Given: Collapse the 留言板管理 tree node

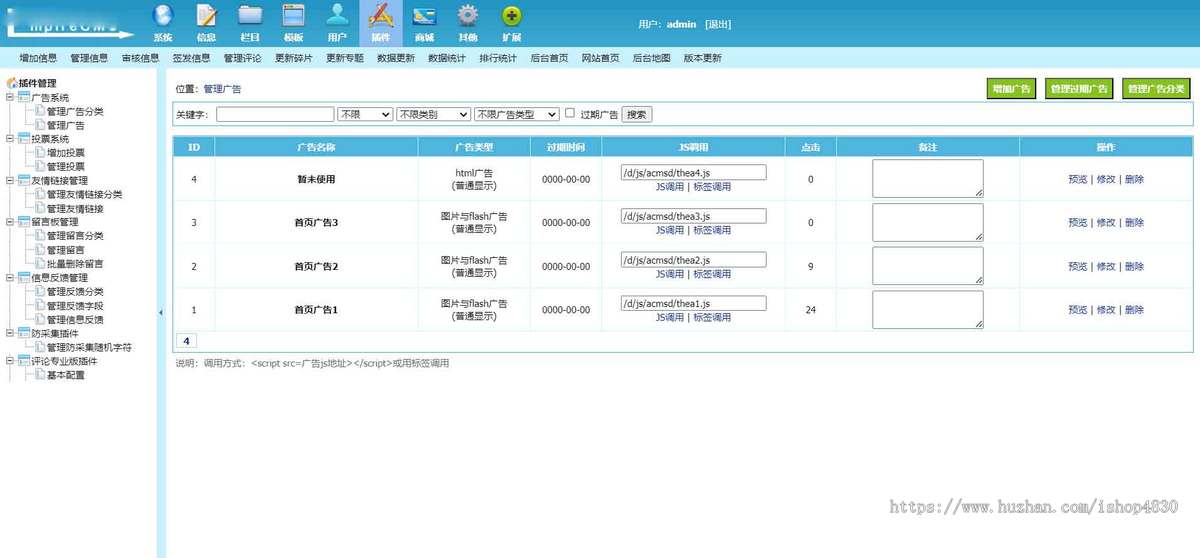Looking at the screenshot, I should coord(10,222).
